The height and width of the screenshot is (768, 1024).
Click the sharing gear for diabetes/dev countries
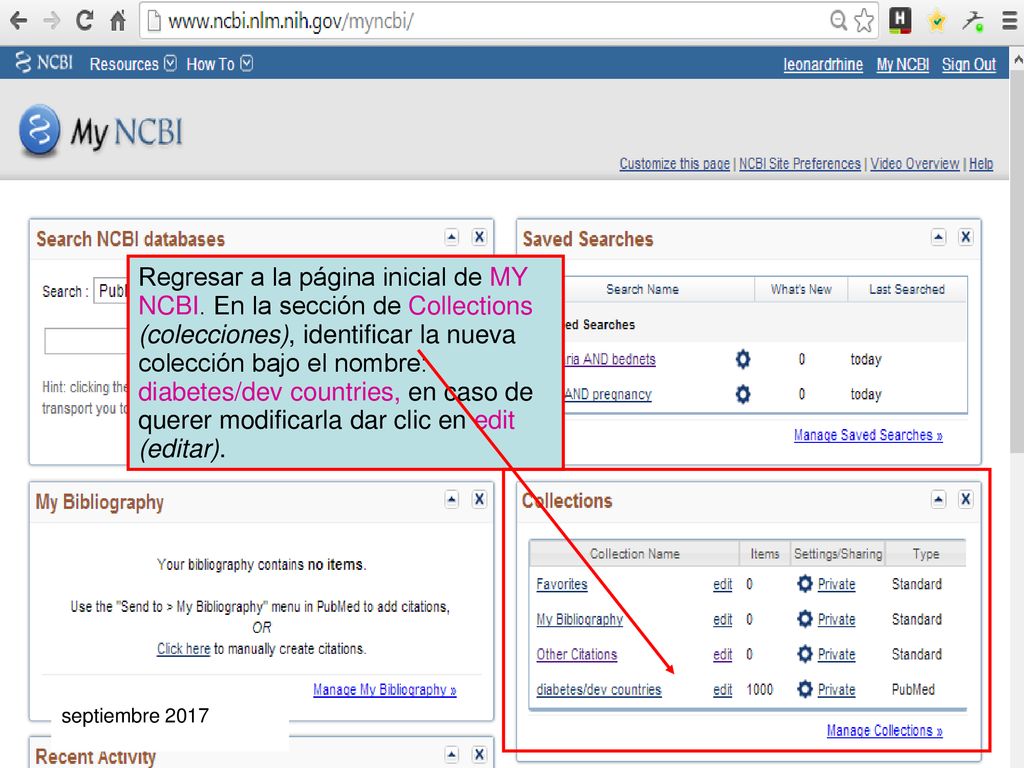click(x=805, y=689)
